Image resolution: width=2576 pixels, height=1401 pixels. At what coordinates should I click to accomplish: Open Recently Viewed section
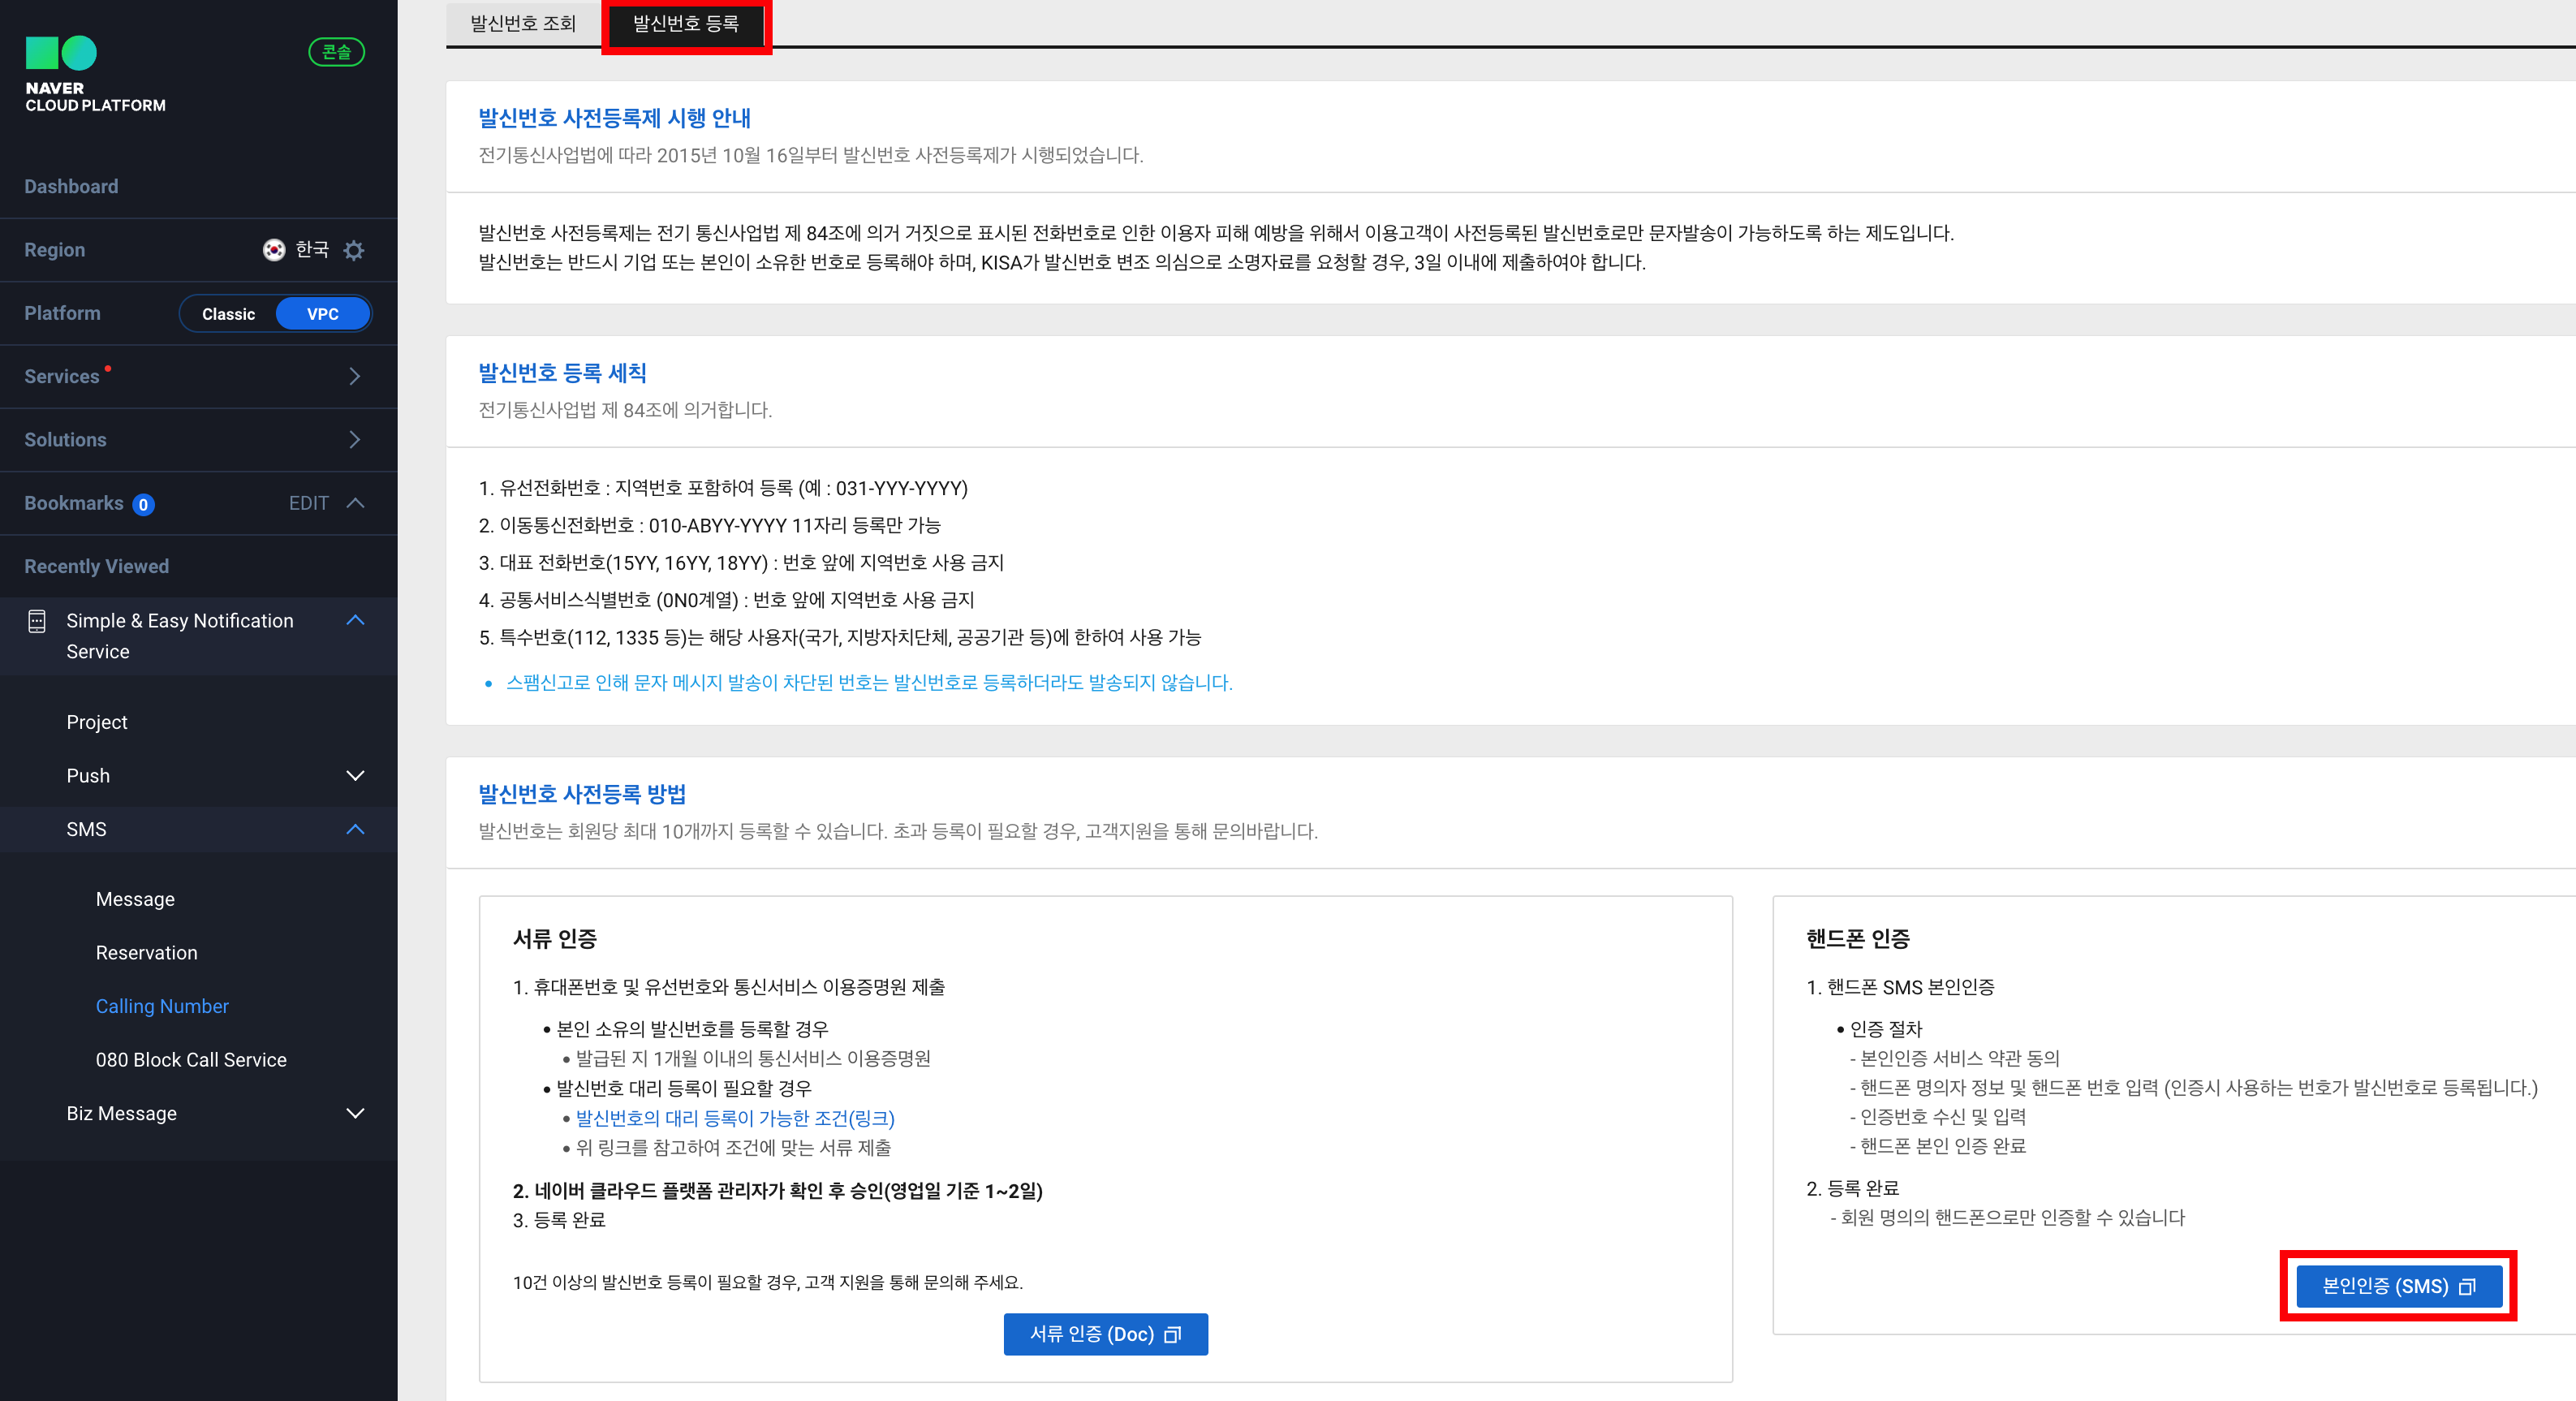point(96,566)
